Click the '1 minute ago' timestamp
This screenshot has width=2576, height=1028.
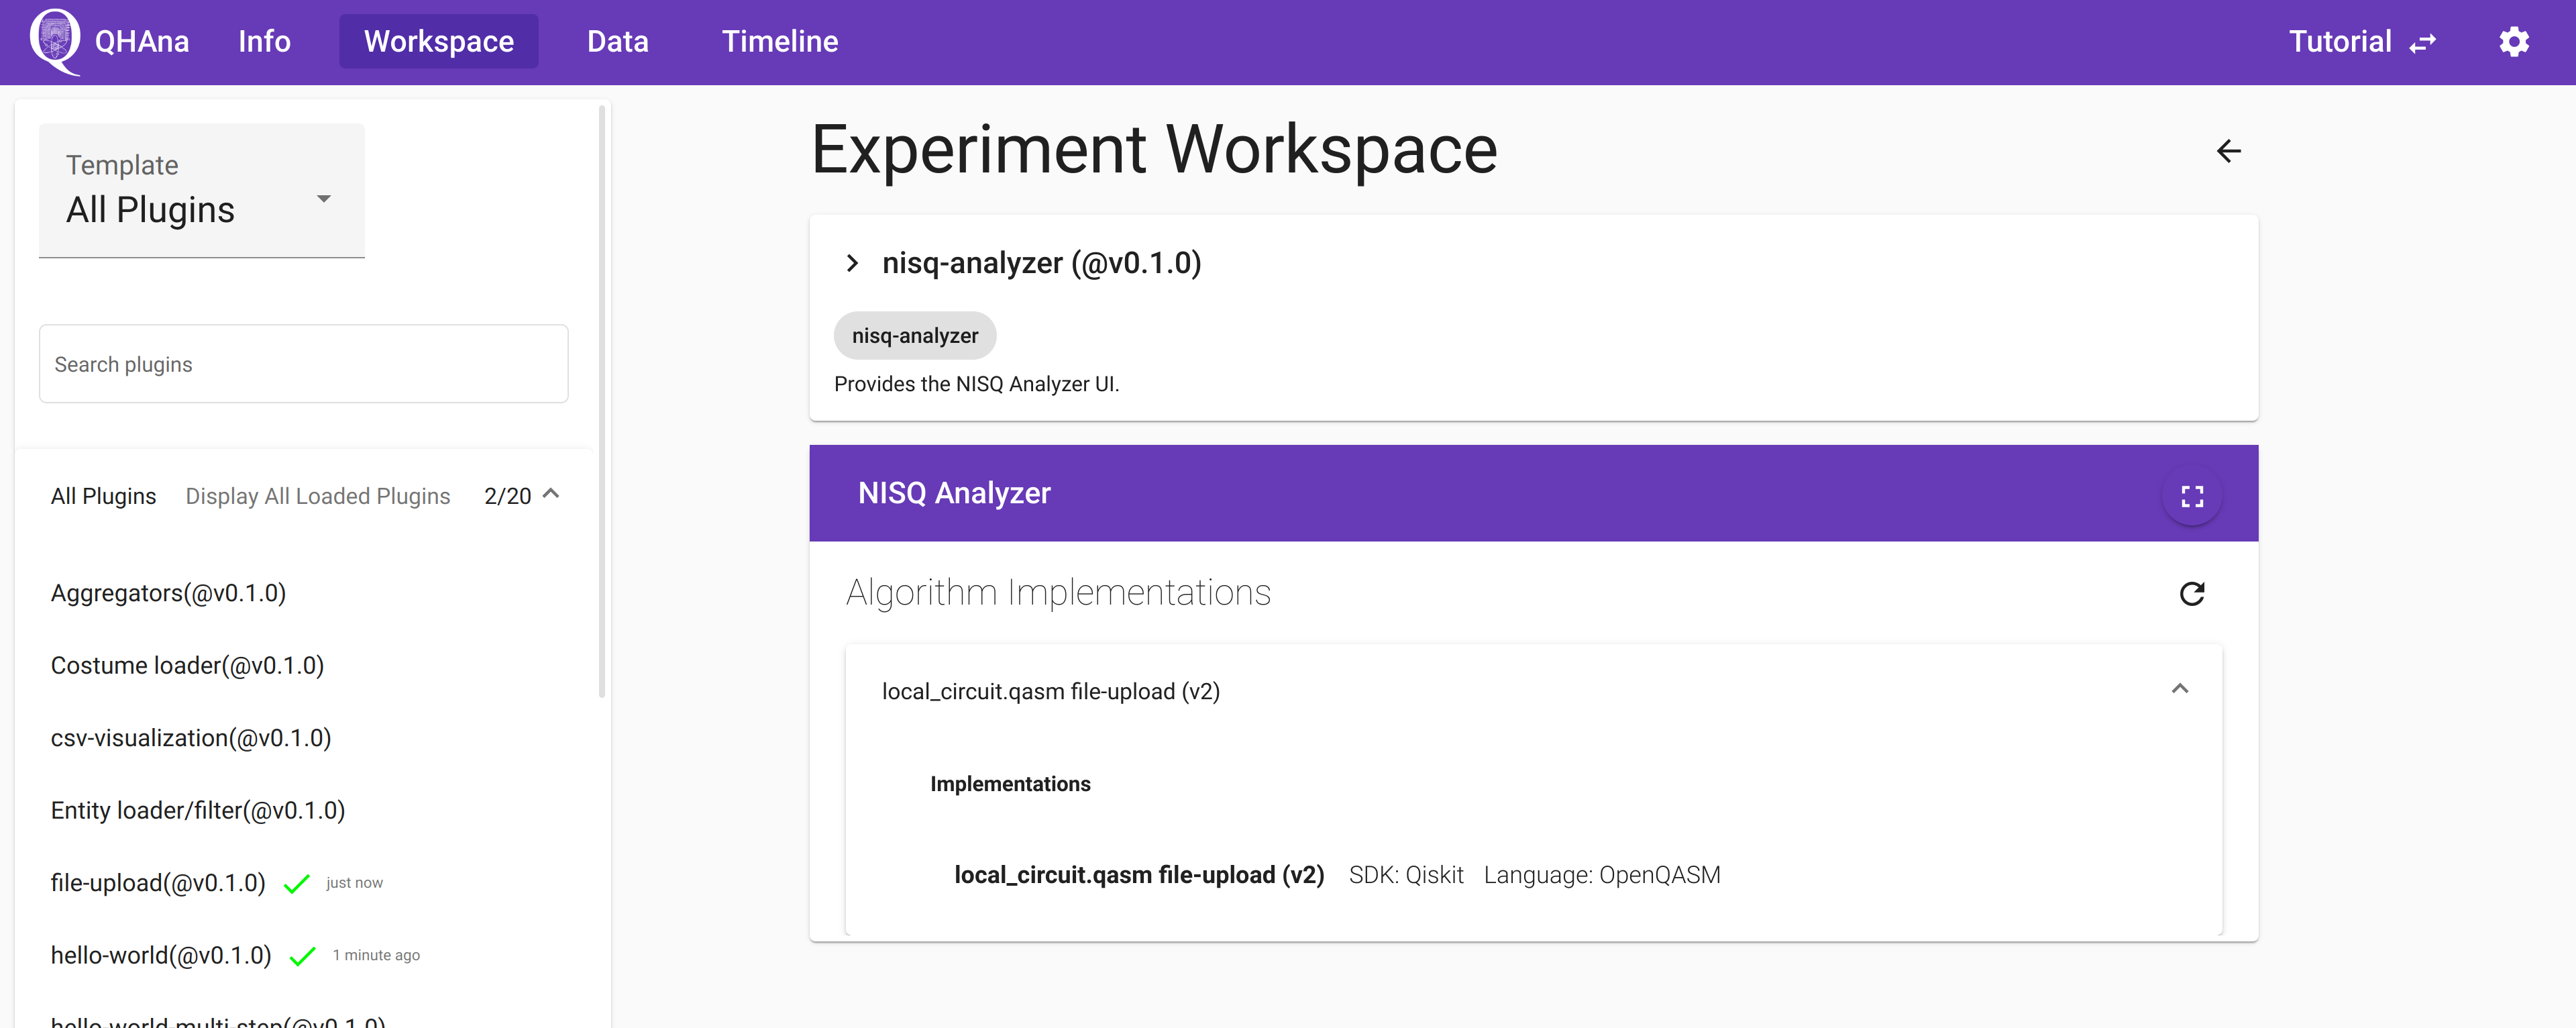(x=376, y=956)
